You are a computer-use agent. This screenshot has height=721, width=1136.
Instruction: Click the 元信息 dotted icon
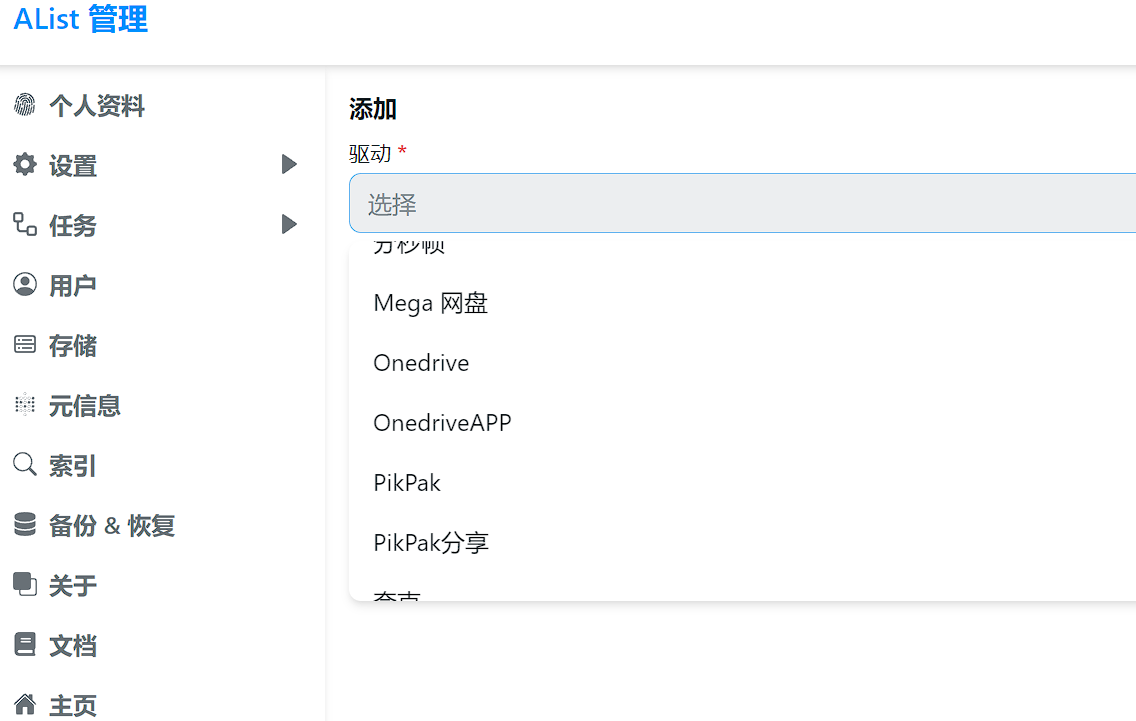pos(24,405)
